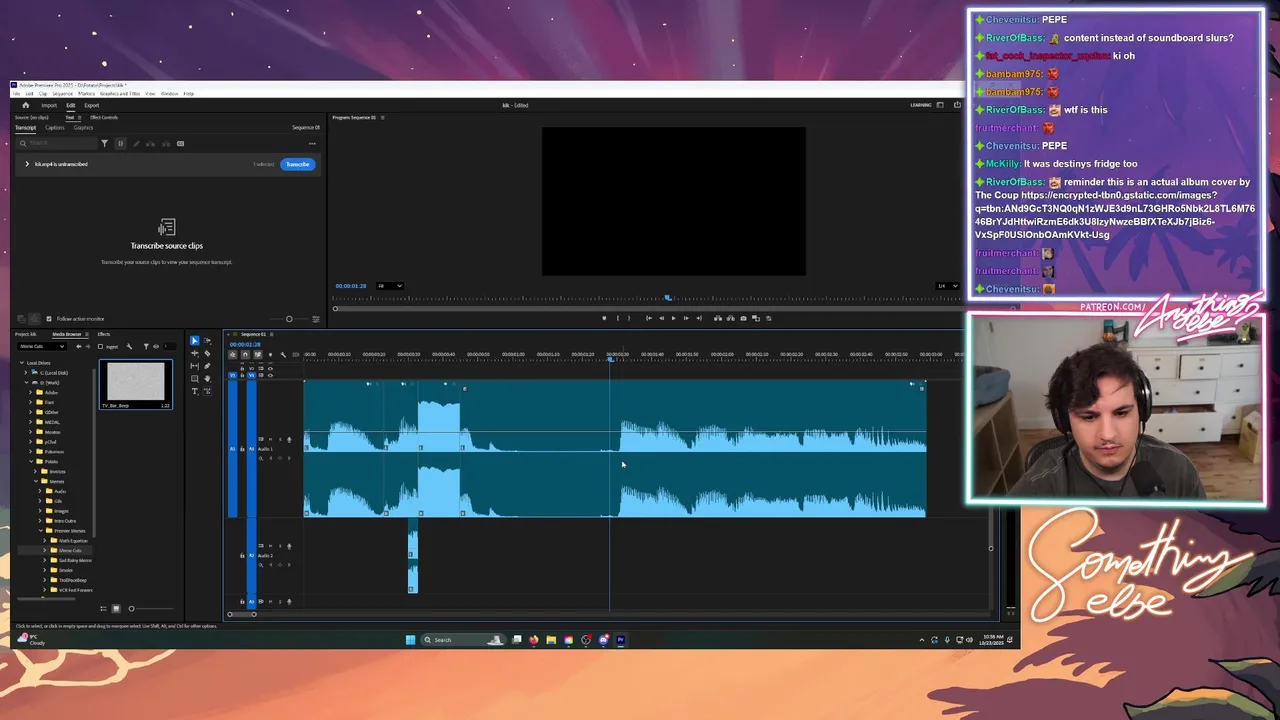The width and height of the screenshot is (1280, 720).
Task: Navigate back in Media Browser
Action: (x=79, y=346)
